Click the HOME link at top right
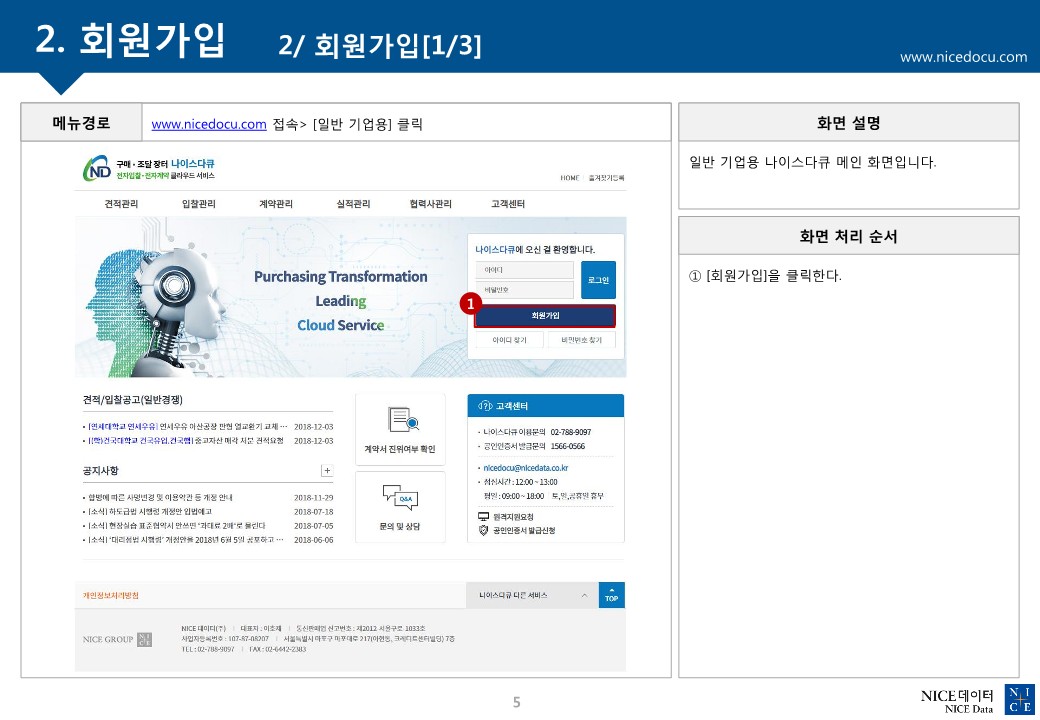Viewport: 1040px width, 720px height. tap(569, 178)
